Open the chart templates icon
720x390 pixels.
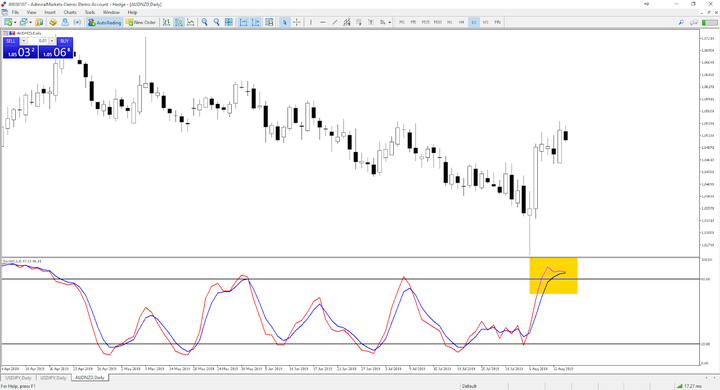pyautogui.click(x=269, y=22)
